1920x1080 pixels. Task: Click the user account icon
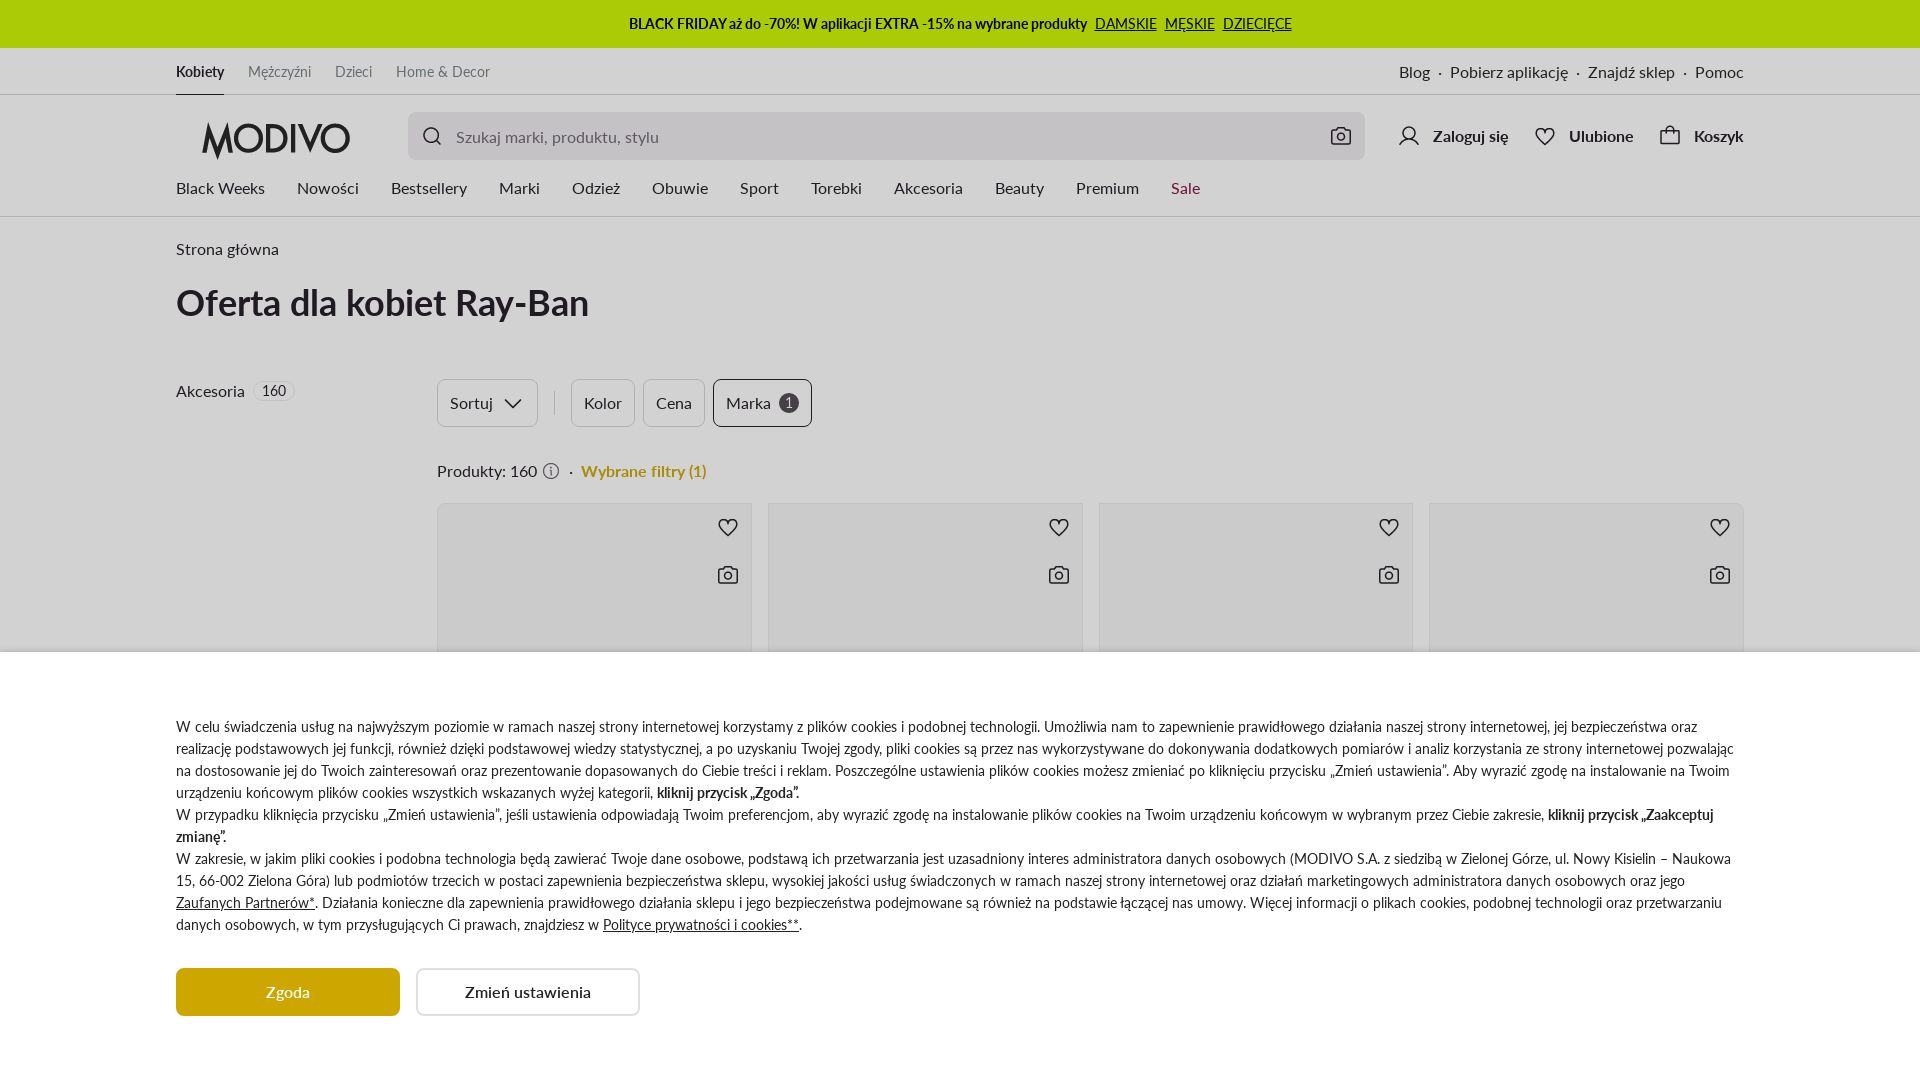click(x=1409, y=136)
